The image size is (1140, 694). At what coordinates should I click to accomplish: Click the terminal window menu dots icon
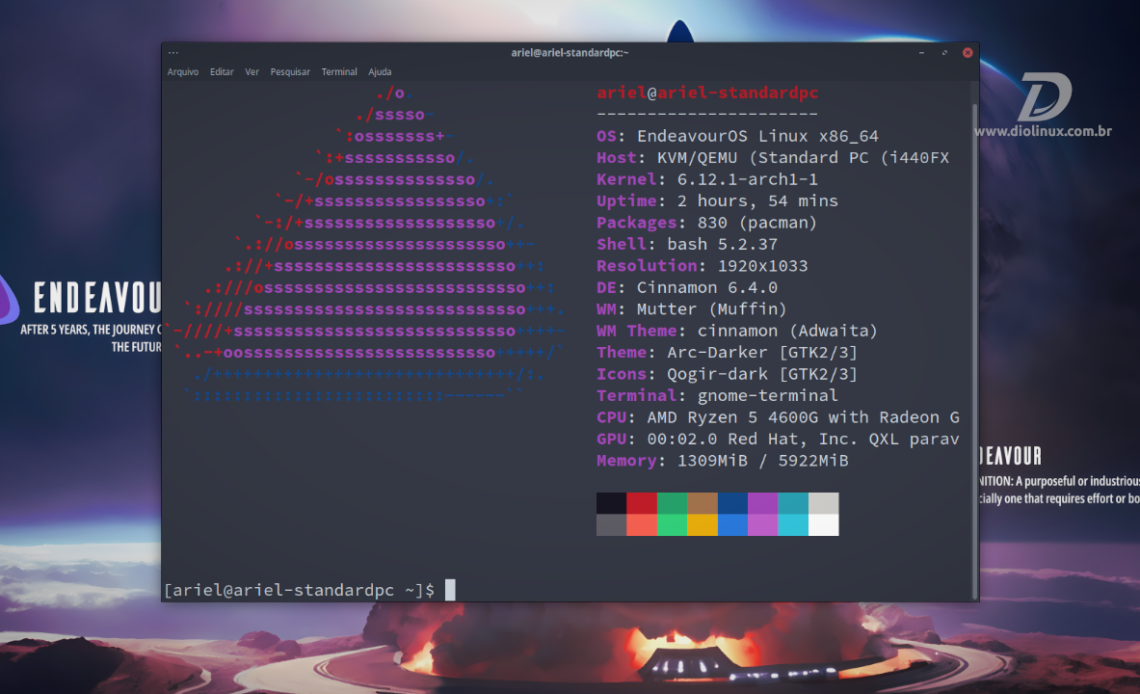[173, 52]
